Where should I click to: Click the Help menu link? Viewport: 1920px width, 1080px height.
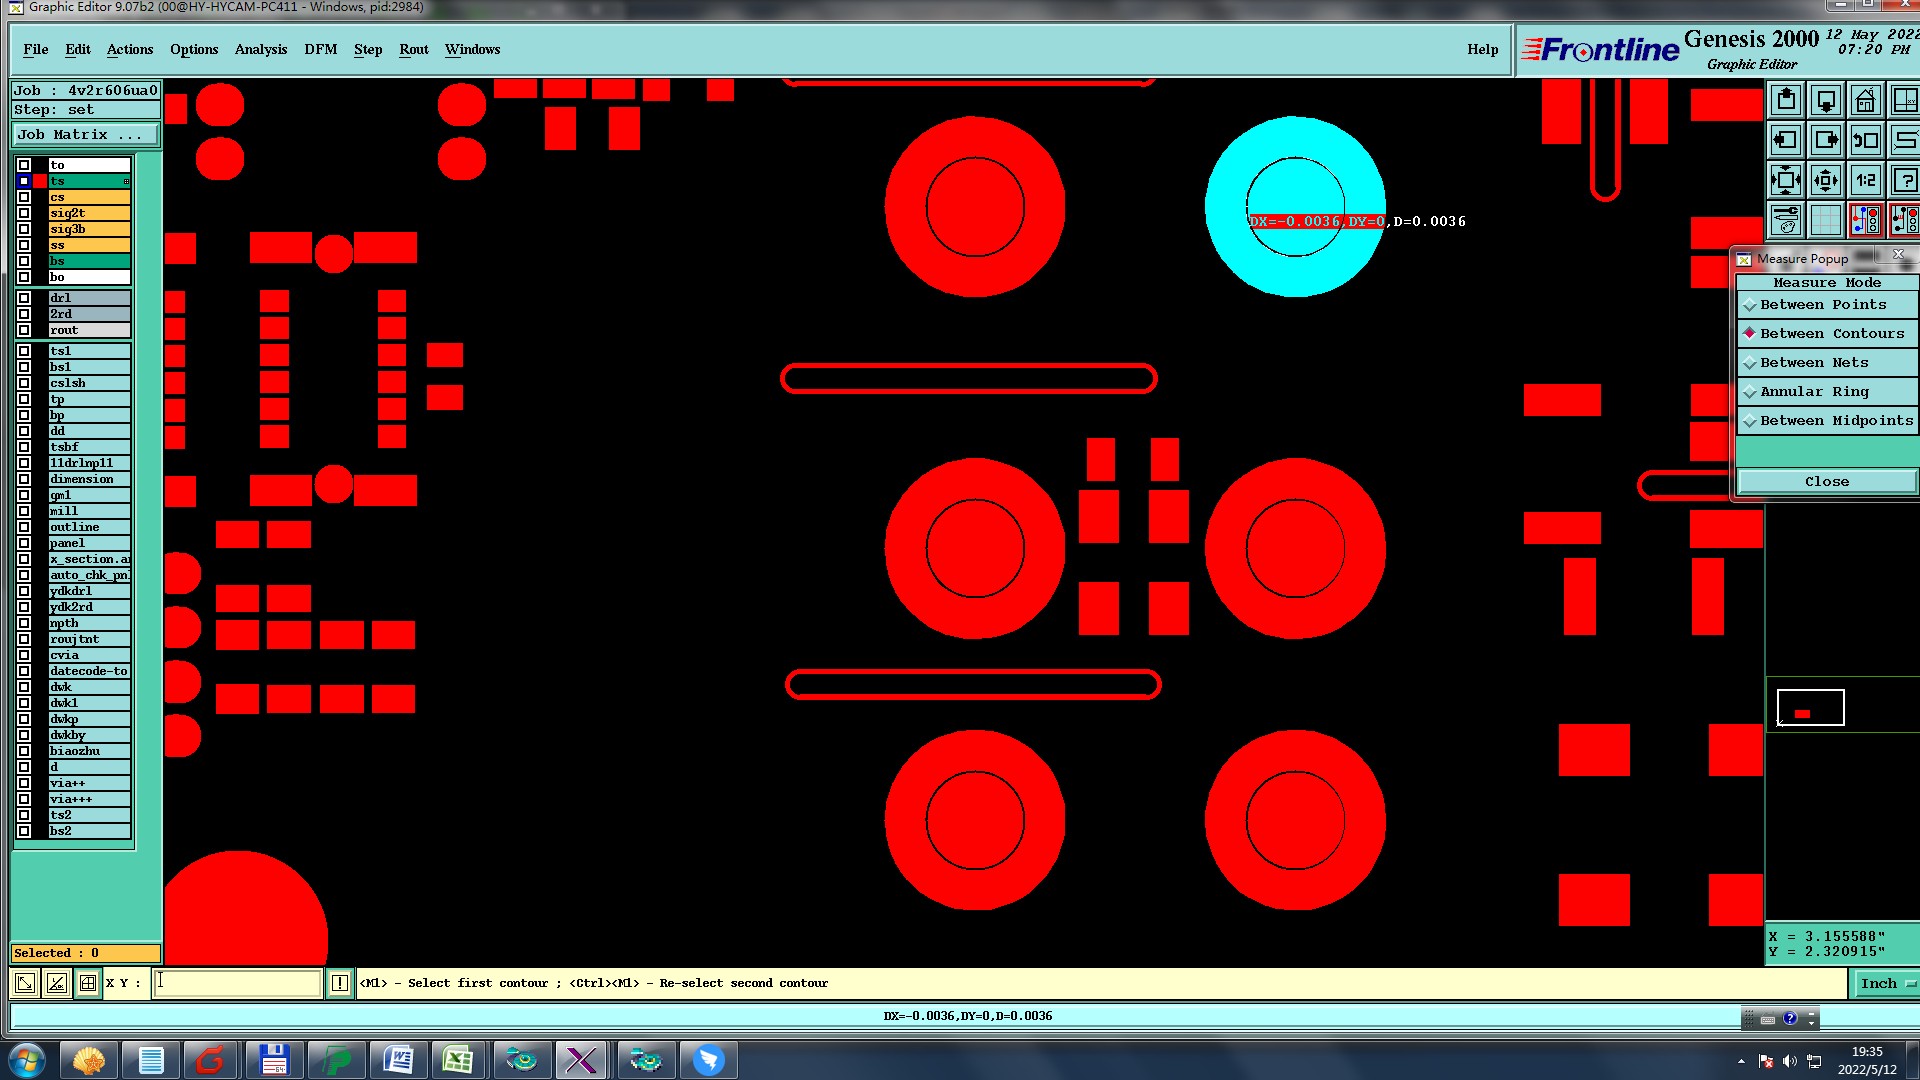[x=1482, y=50]
